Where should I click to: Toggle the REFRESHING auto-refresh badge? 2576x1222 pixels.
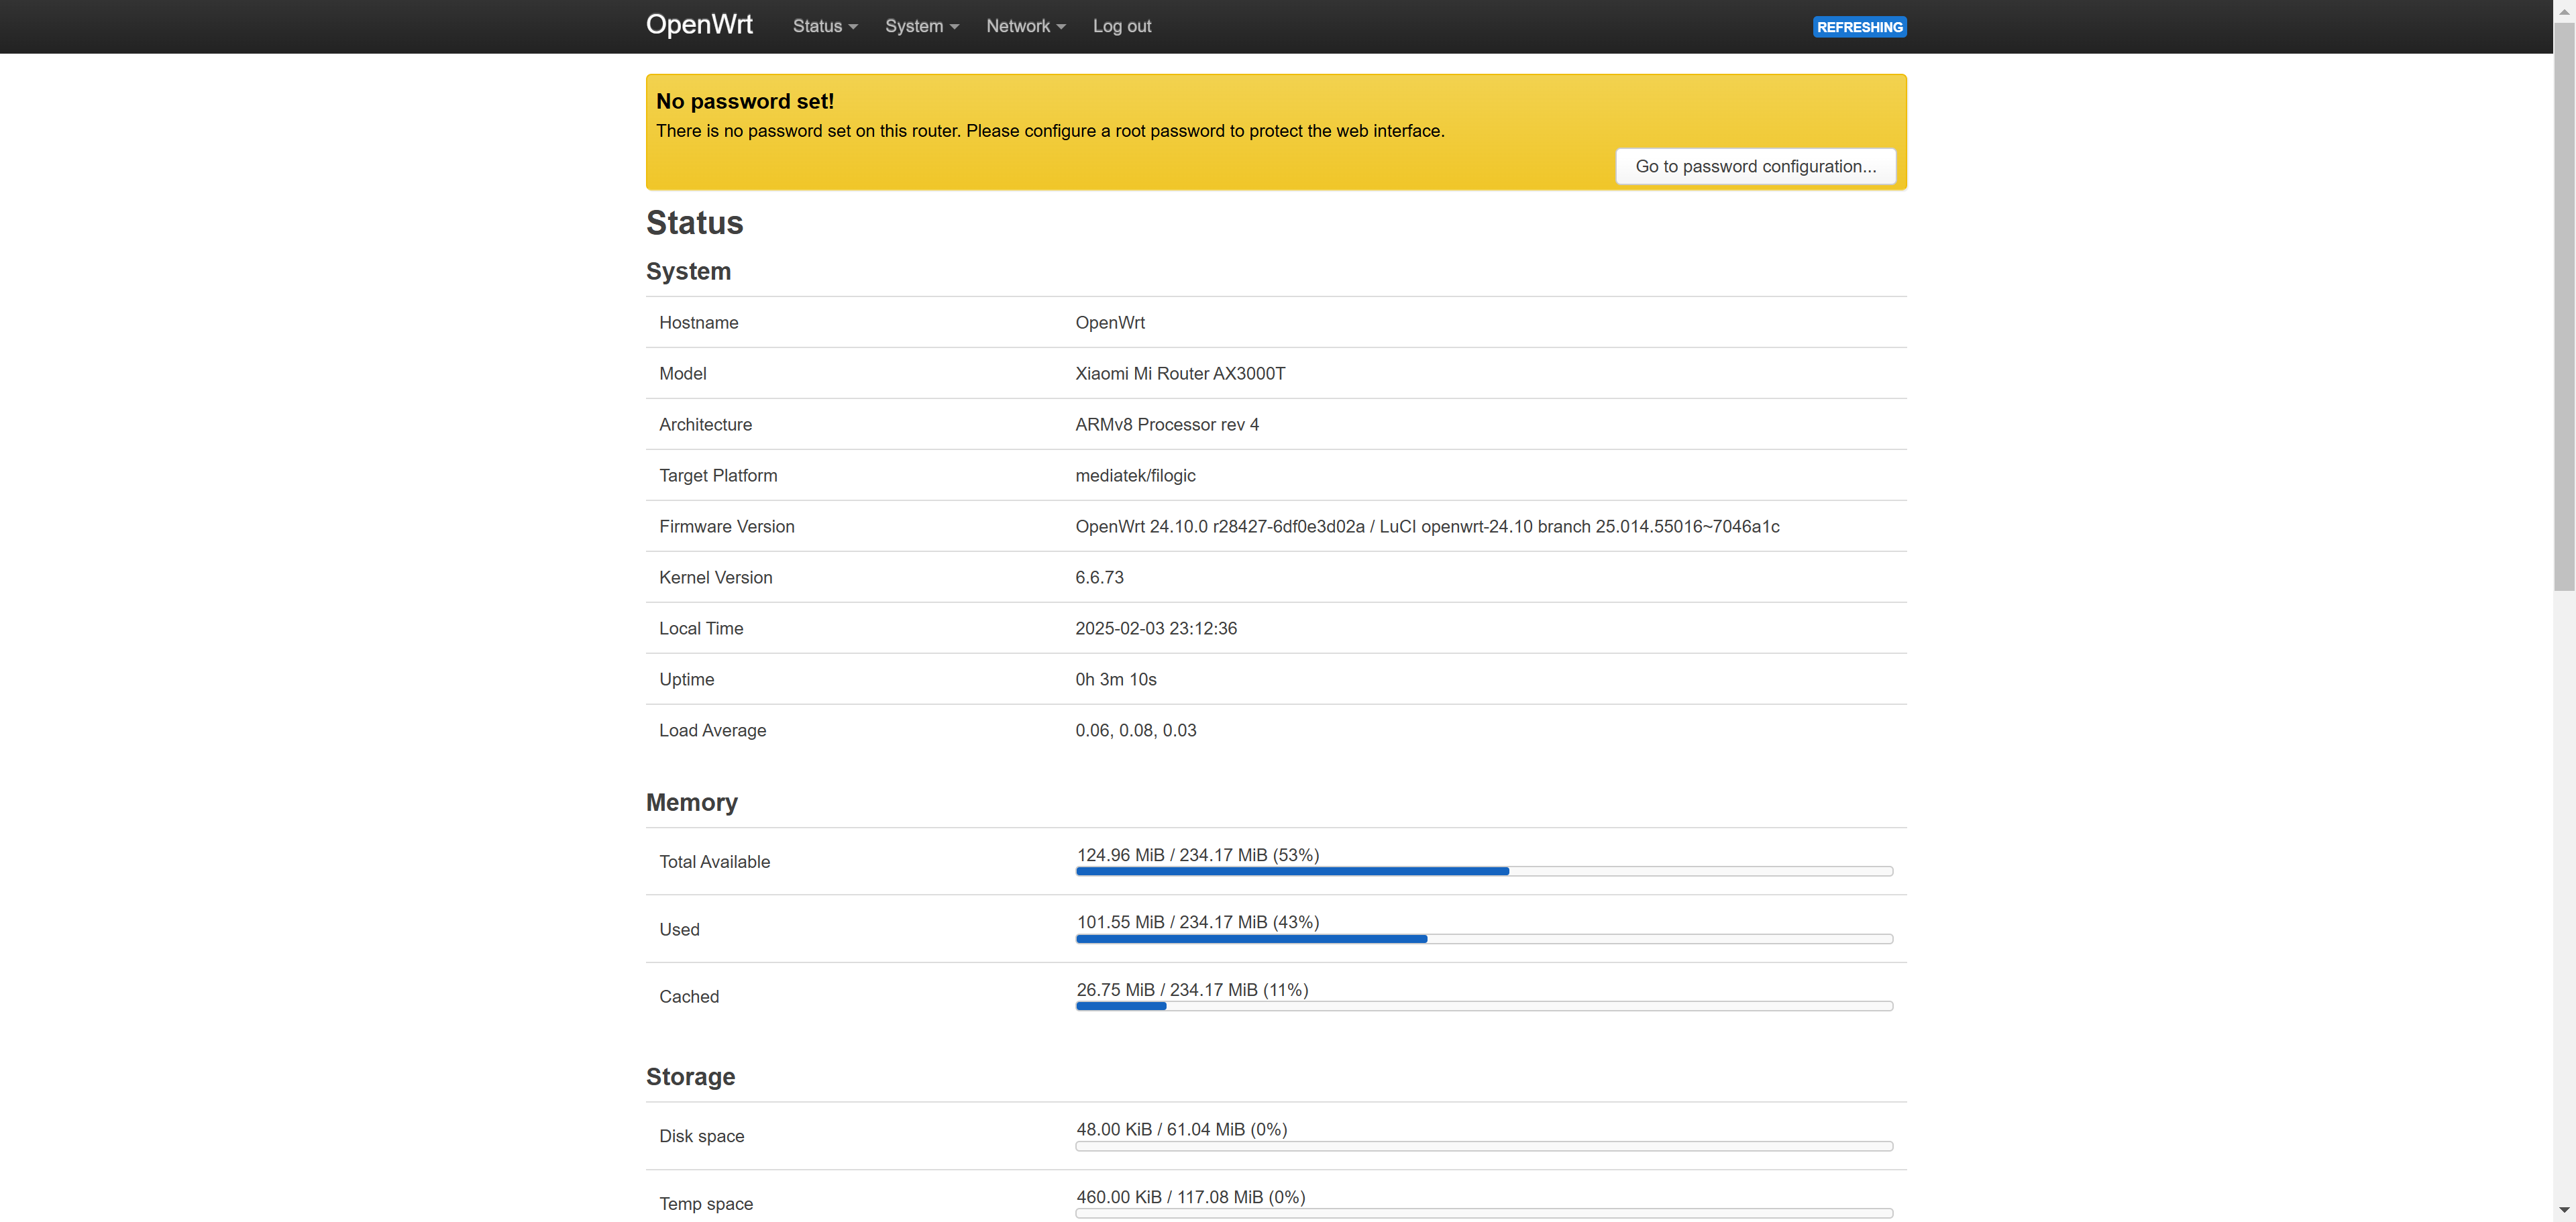click(1858, 27)
